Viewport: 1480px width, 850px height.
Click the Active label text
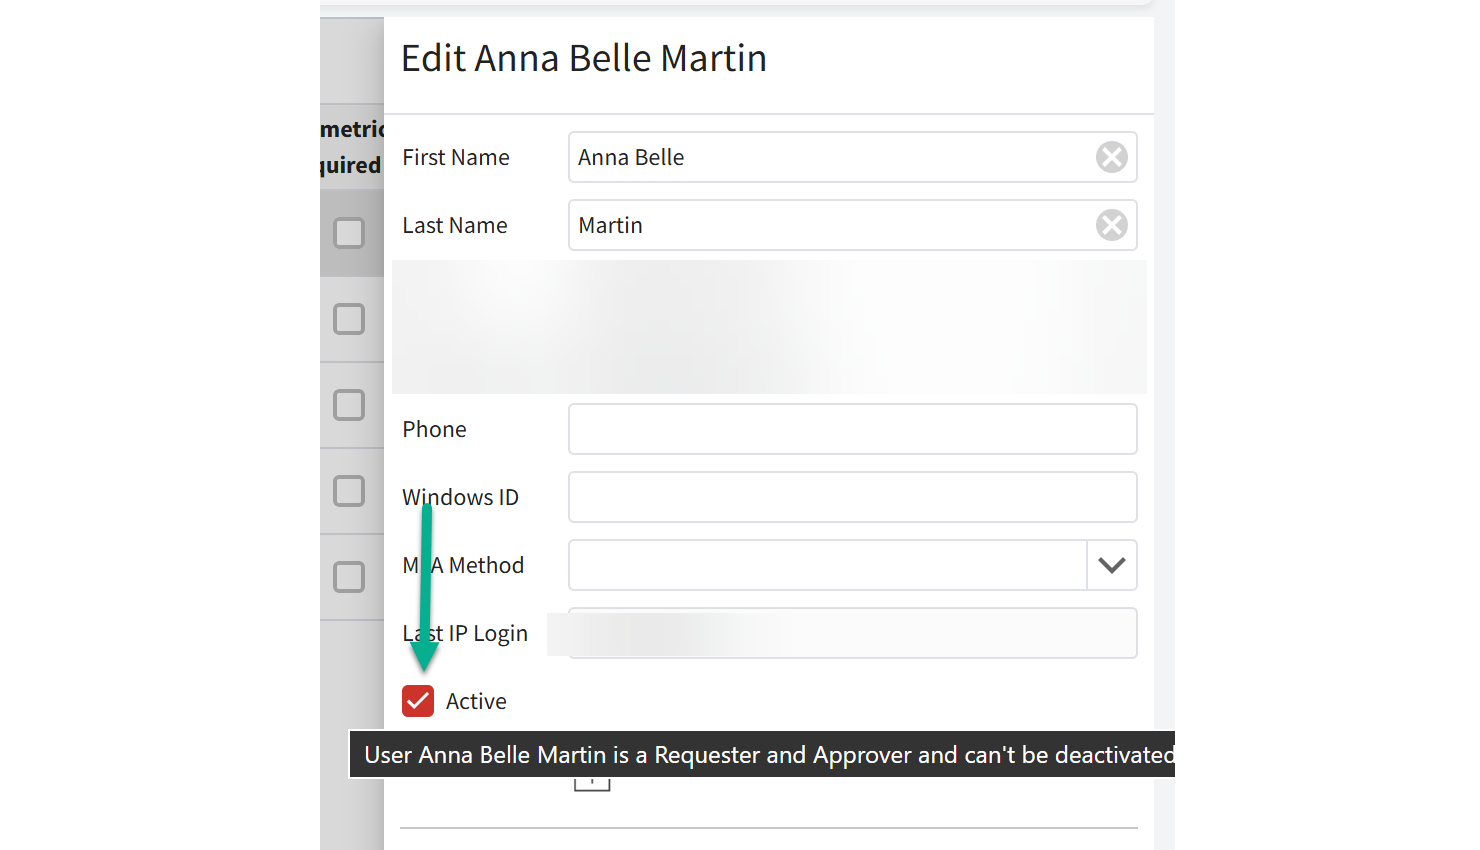(x=476, y=701)
